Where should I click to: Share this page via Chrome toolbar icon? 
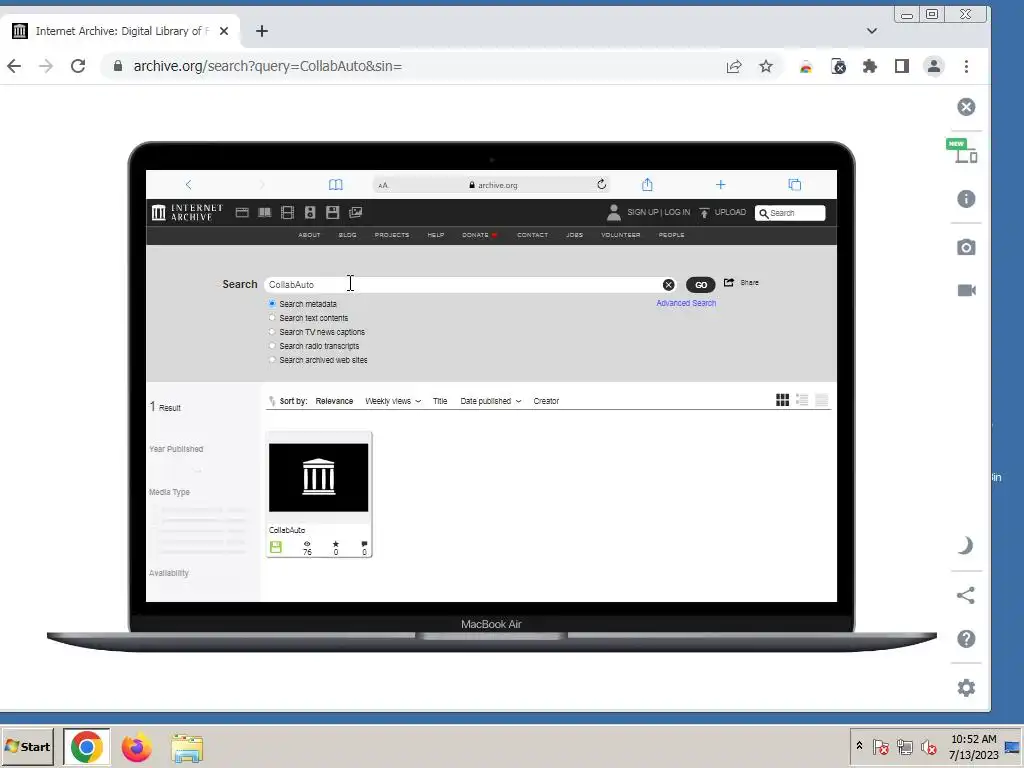click(733, 66)
